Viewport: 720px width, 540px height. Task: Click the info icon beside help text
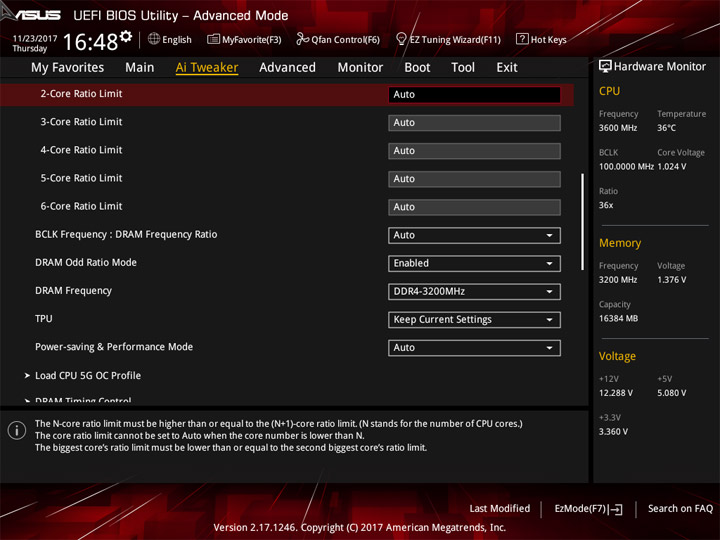[x=17, y=430]
